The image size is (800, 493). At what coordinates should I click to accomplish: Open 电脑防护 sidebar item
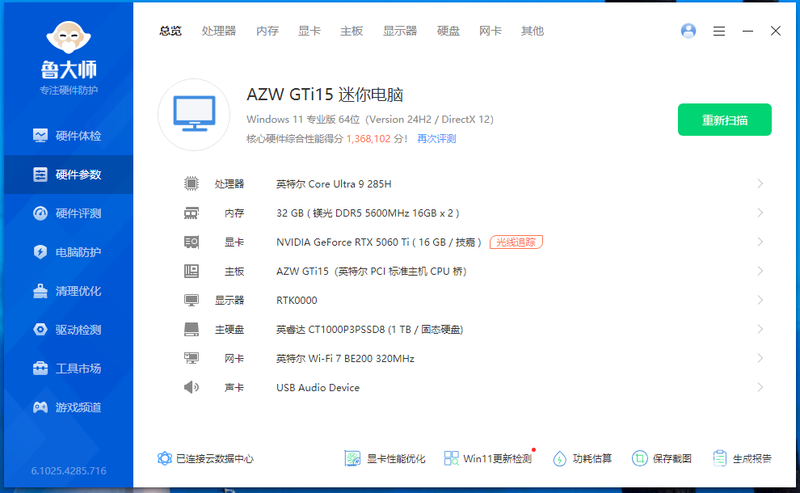[67, 252]
